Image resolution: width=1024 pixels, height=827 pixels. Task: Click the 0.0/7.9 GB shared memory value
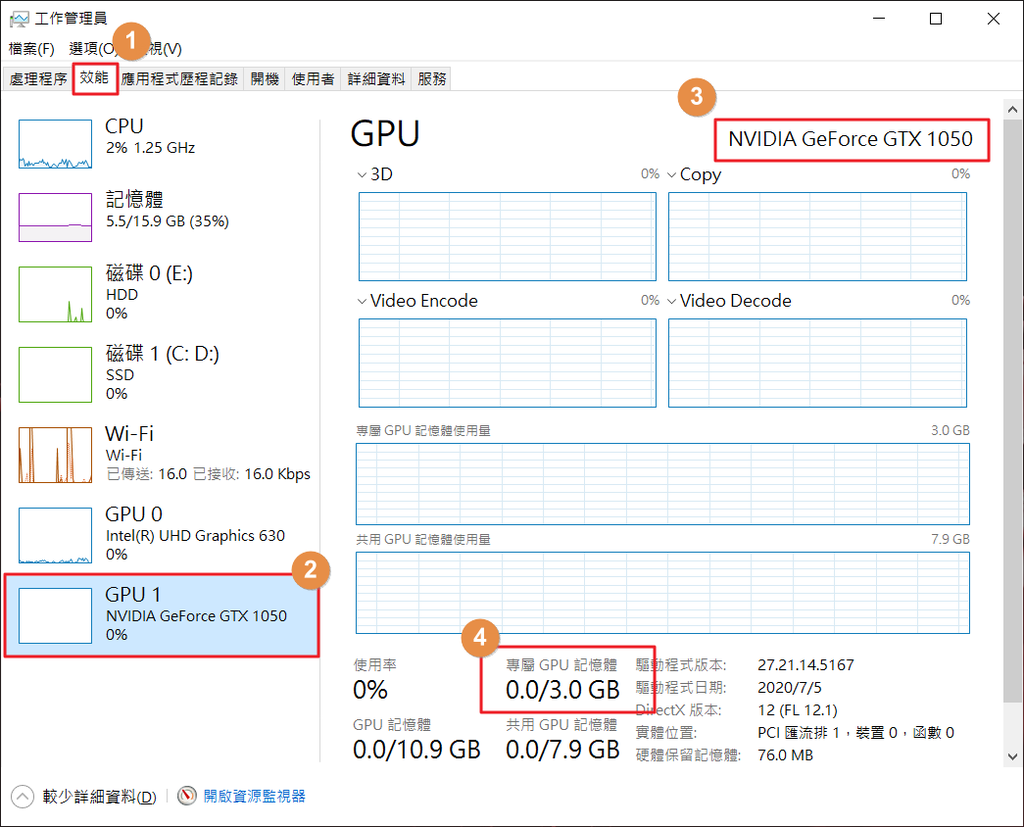click(x=562, y=750)
